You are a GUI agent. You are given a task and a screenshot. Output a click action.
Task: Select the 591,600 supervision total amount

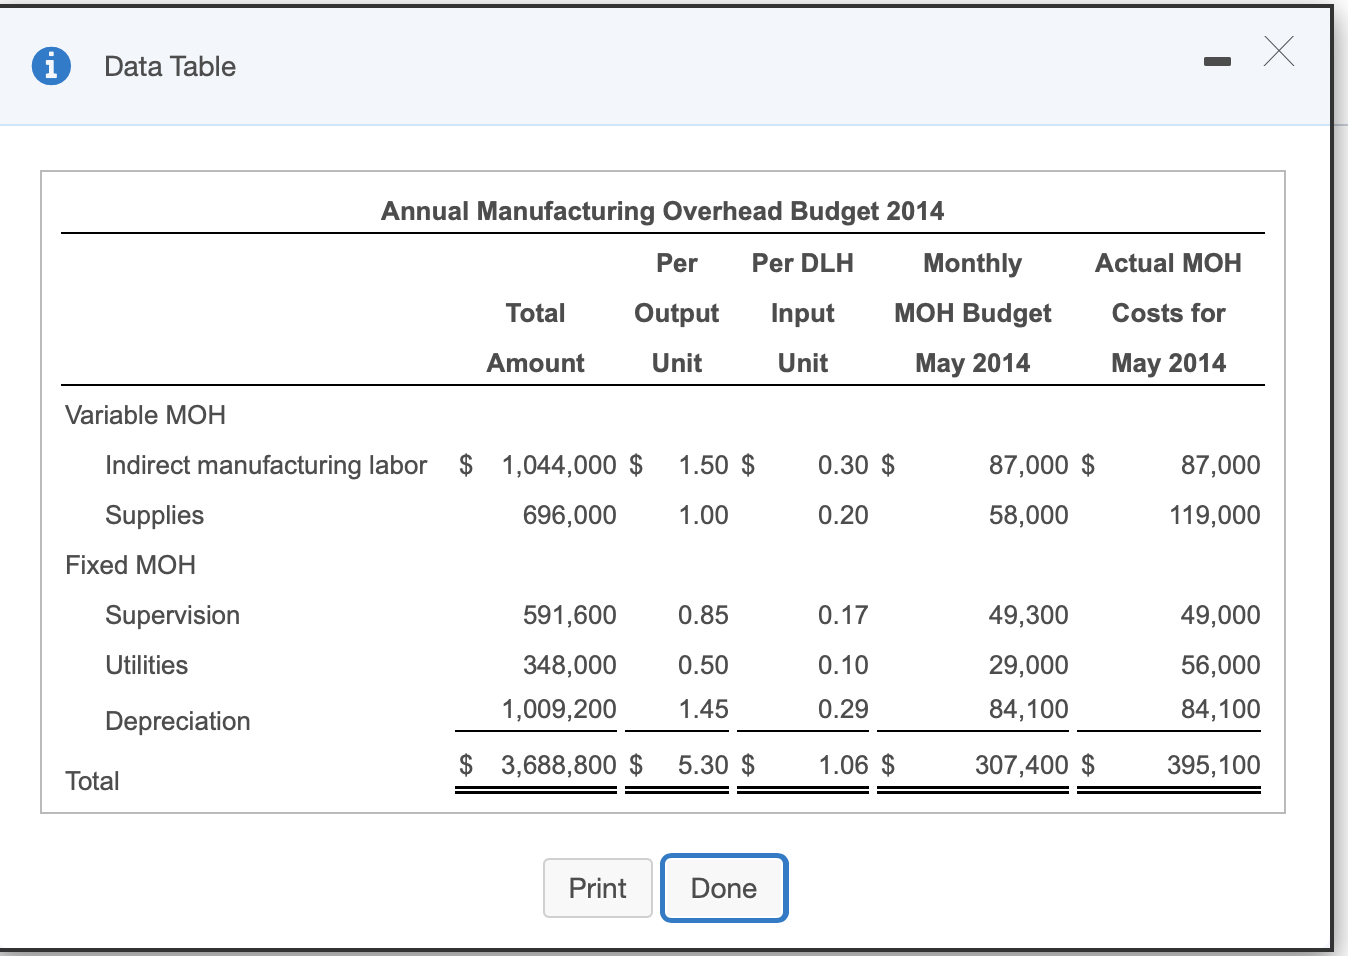[570, 615]
